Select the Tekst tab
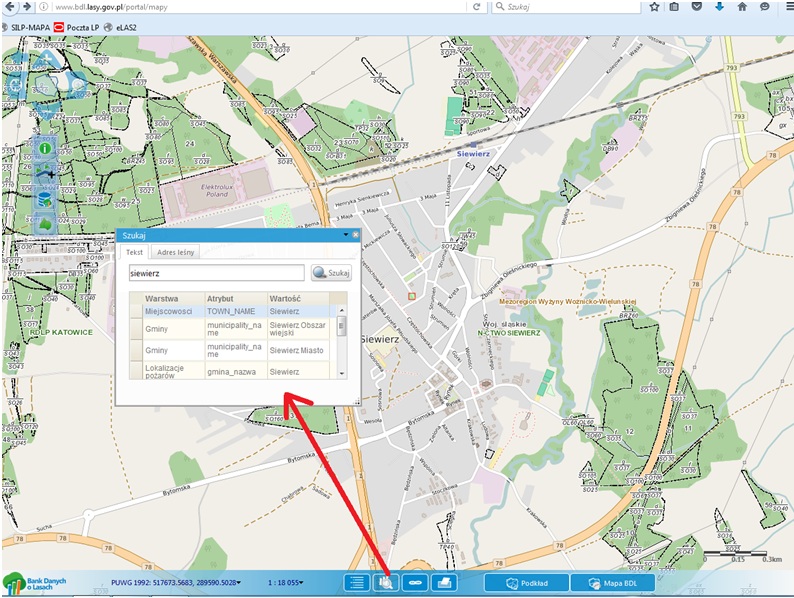 (135, 252)
